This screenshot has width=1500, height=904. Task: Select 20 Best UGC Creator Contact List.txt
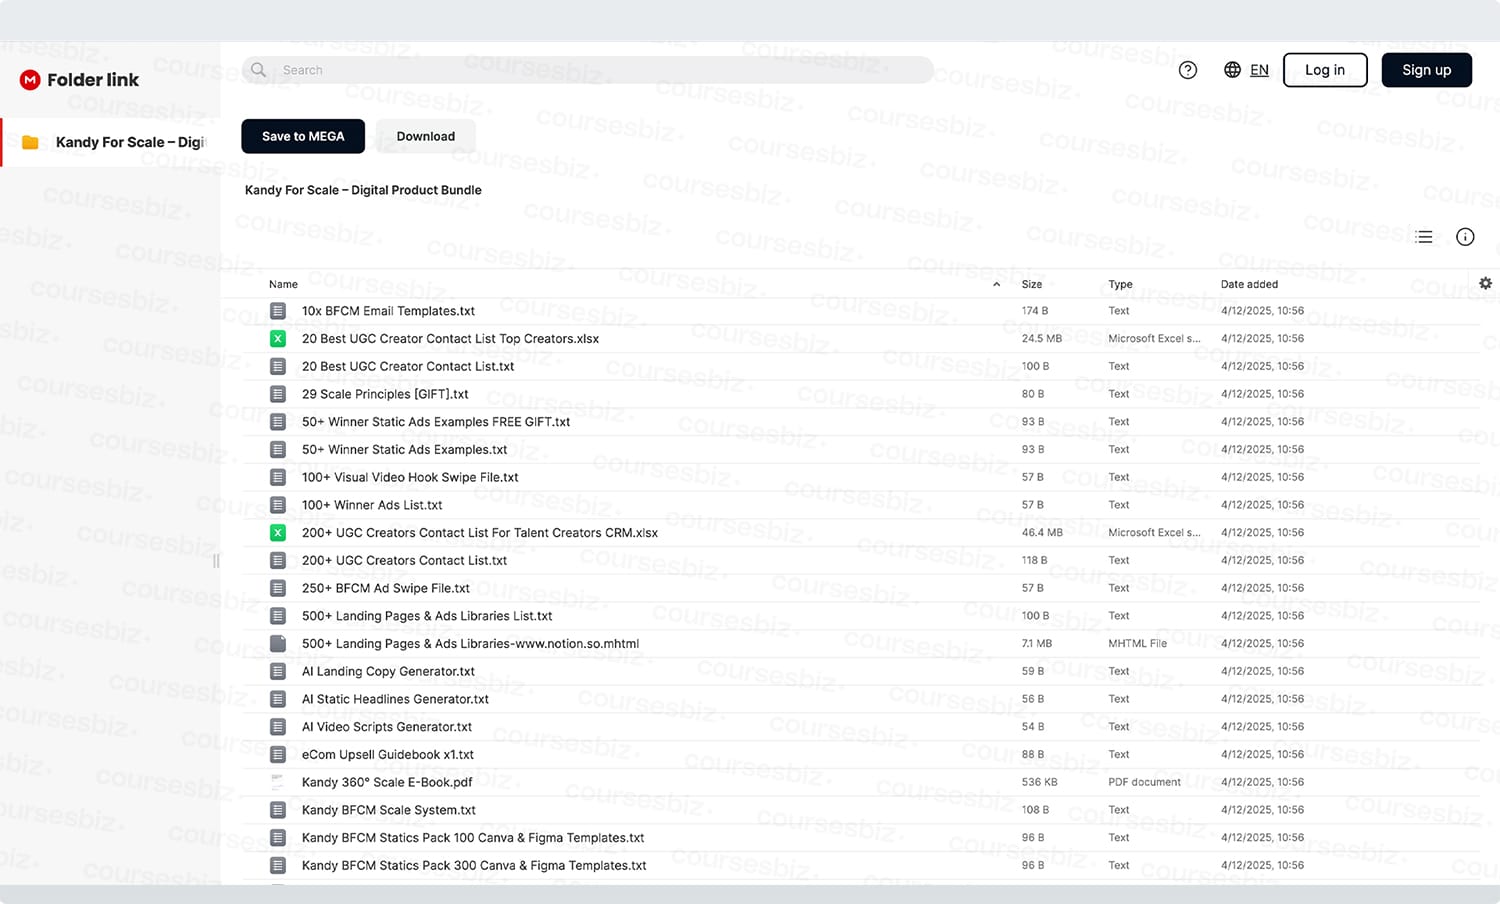(x=408, y=366)
